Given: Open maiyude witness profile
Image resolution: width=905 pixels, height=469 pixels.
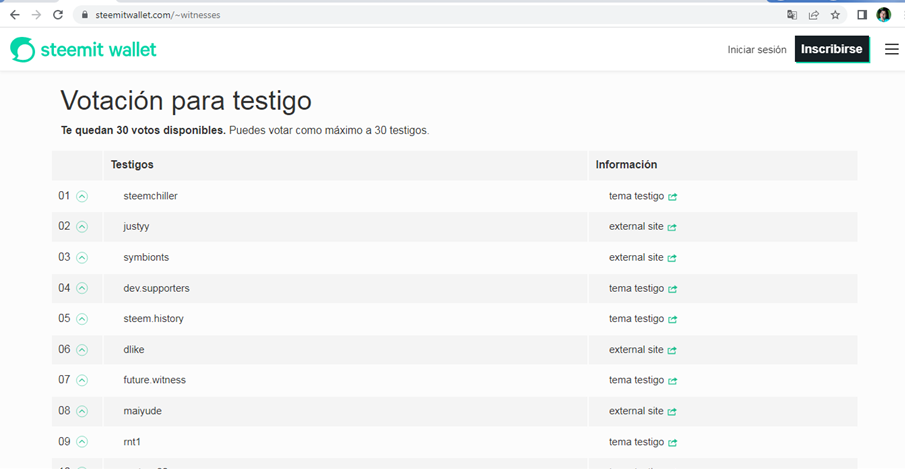Looking at the screenshot, I should [143, 411].
